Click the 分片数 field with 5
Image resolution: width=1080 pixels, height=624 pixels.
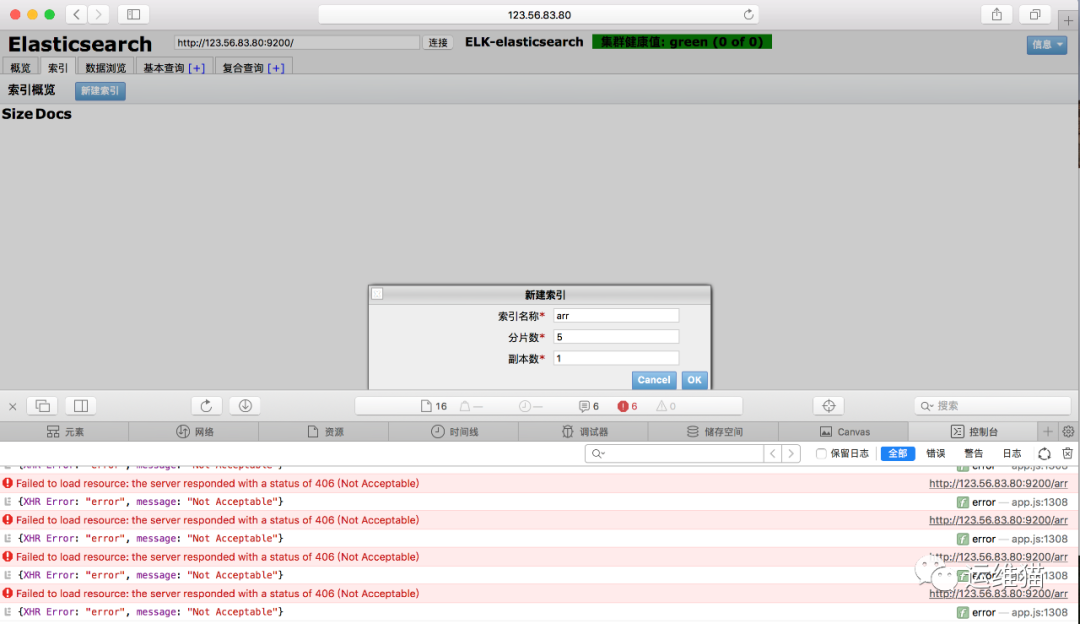616,337
